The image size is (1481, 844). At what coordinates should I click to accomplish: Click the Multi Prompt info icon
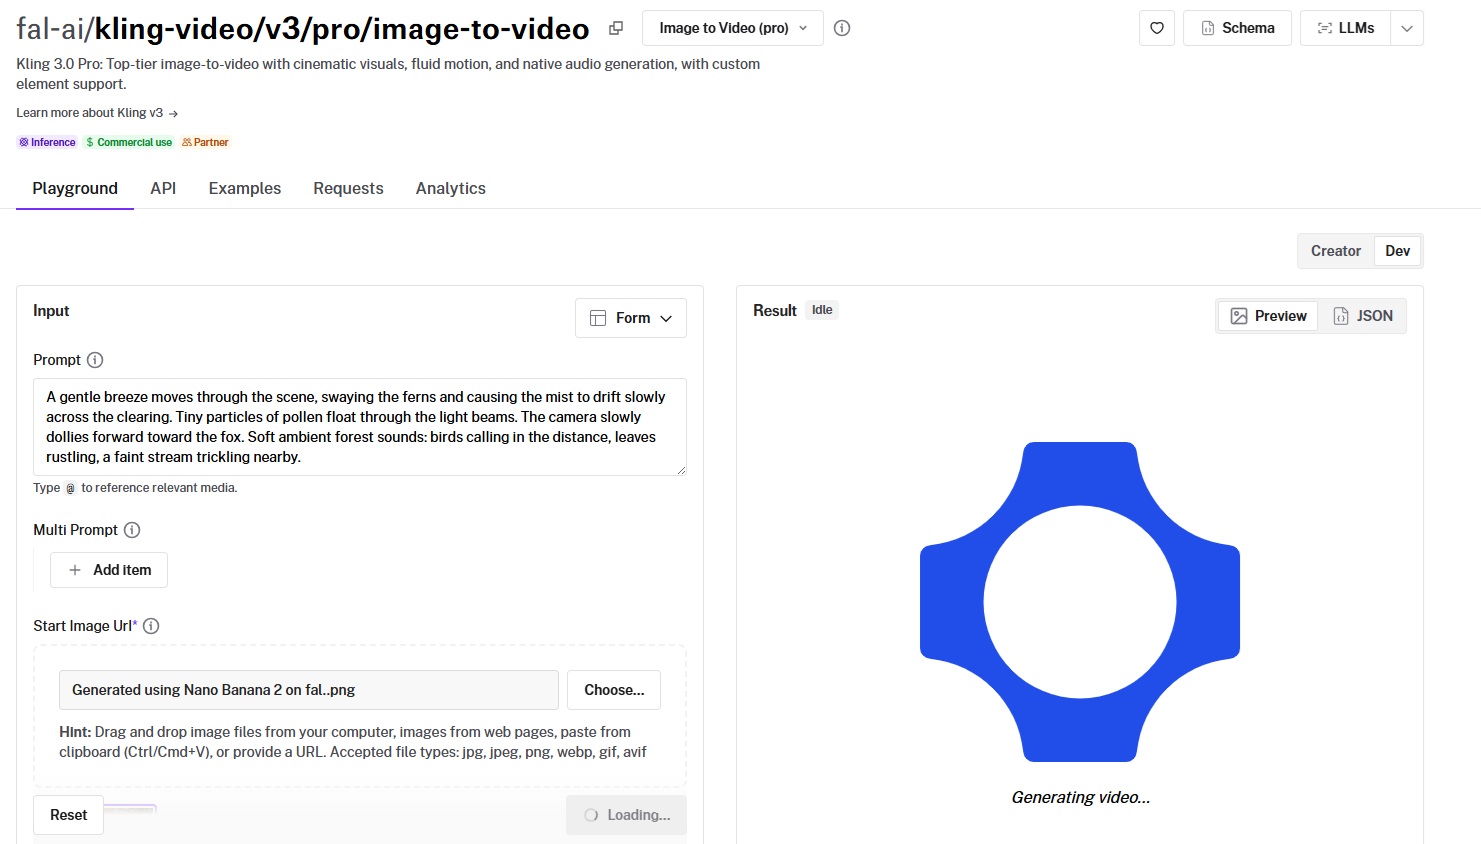(132, 530)
